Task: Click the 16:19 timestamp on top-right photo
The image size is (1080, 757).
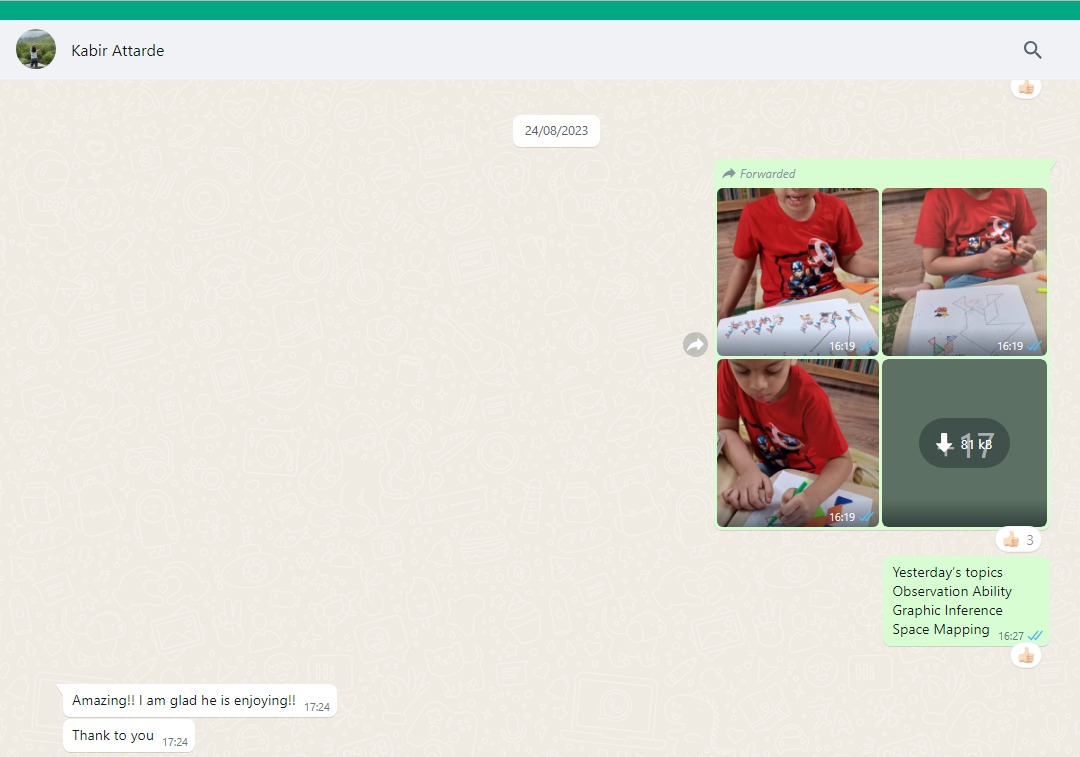Action: pos(1009,346)
